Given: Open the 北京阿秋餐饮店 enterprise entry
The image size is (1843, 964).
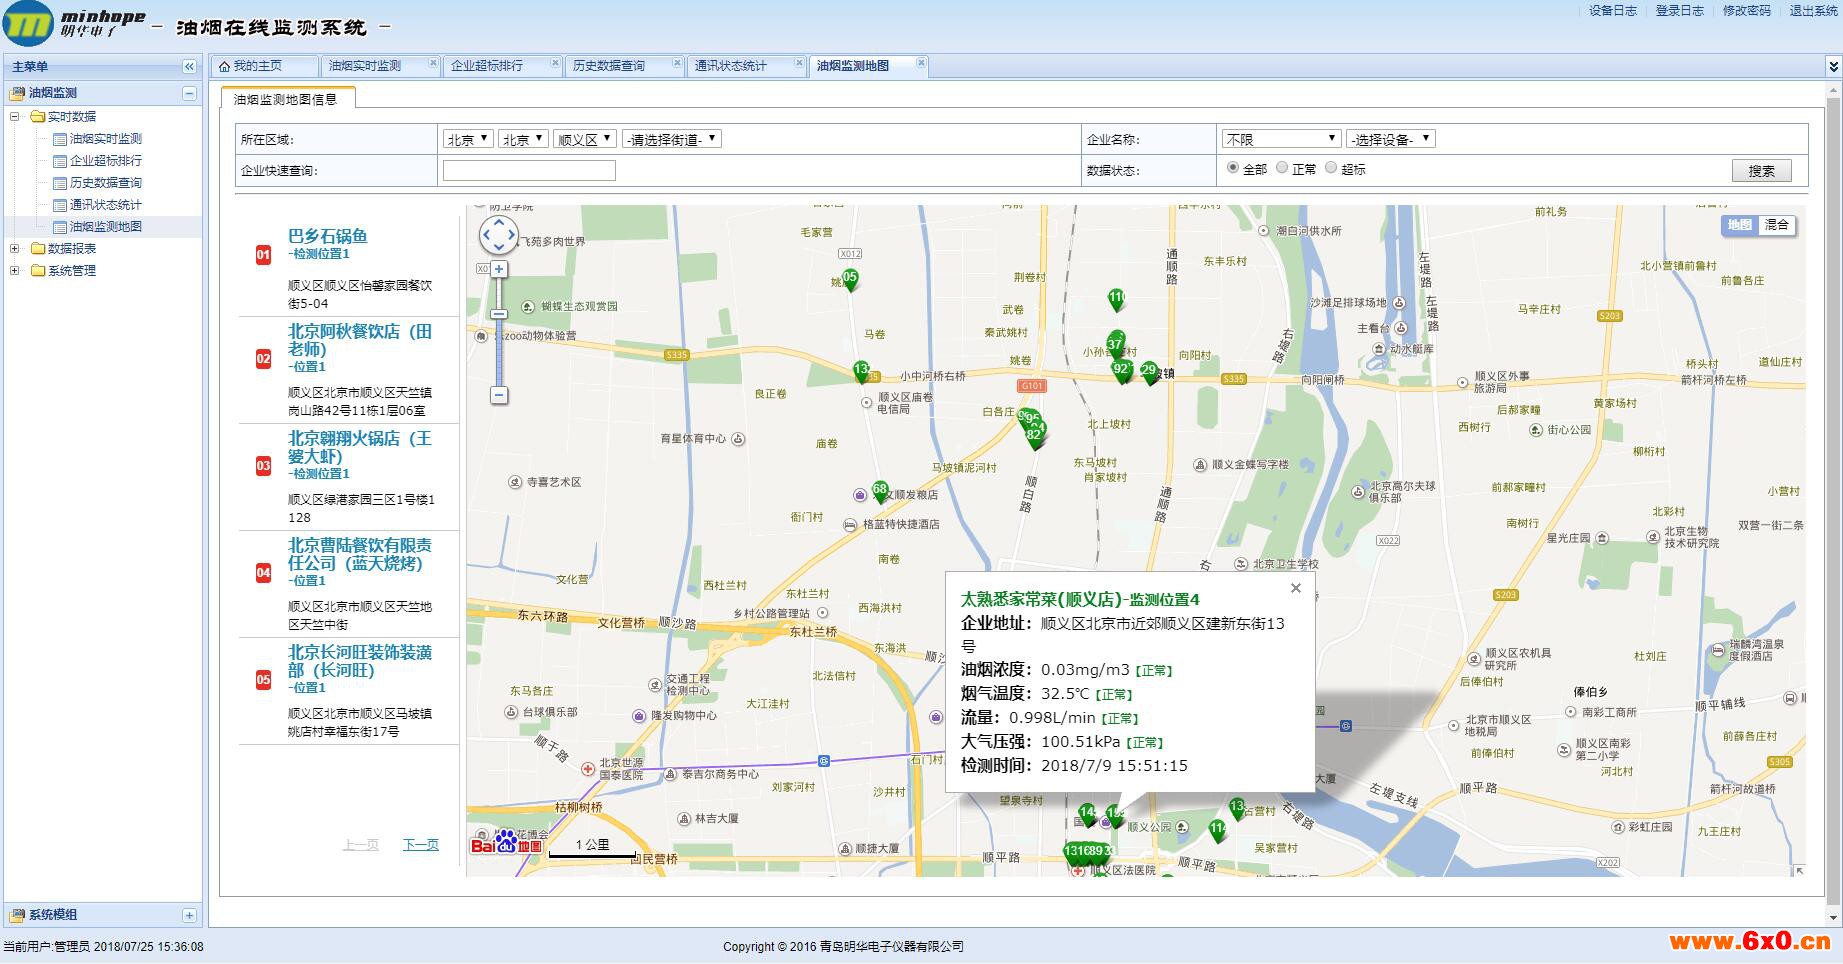Looking at the screenshot, I should point(360,340).
